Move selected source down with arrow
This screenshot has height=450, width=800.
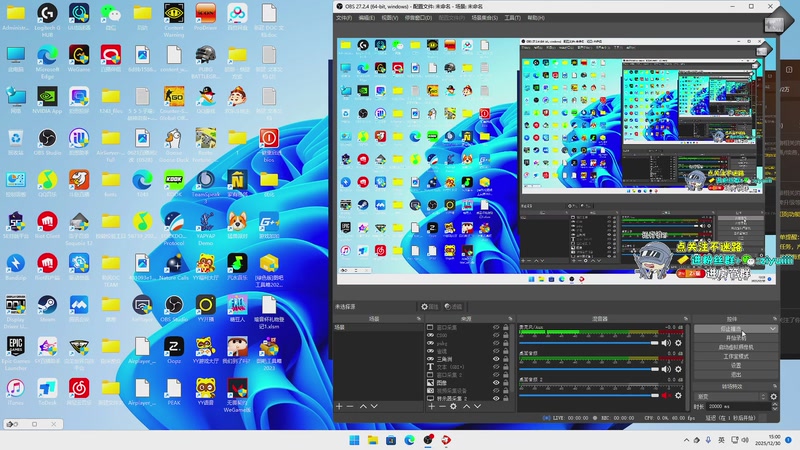coord(478,407)
